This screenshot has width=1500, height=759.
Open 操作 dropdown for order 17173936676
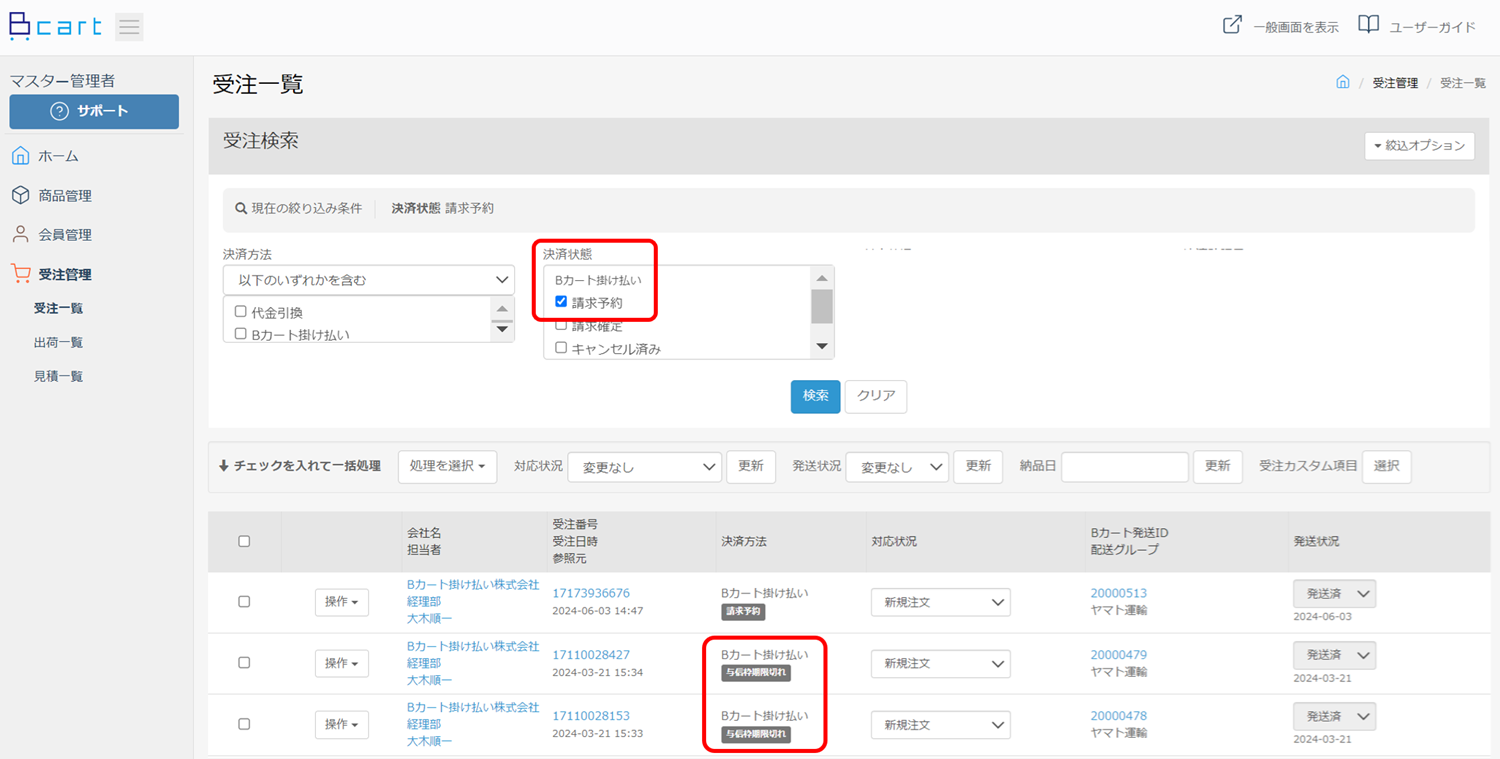[x=341, y=602]
